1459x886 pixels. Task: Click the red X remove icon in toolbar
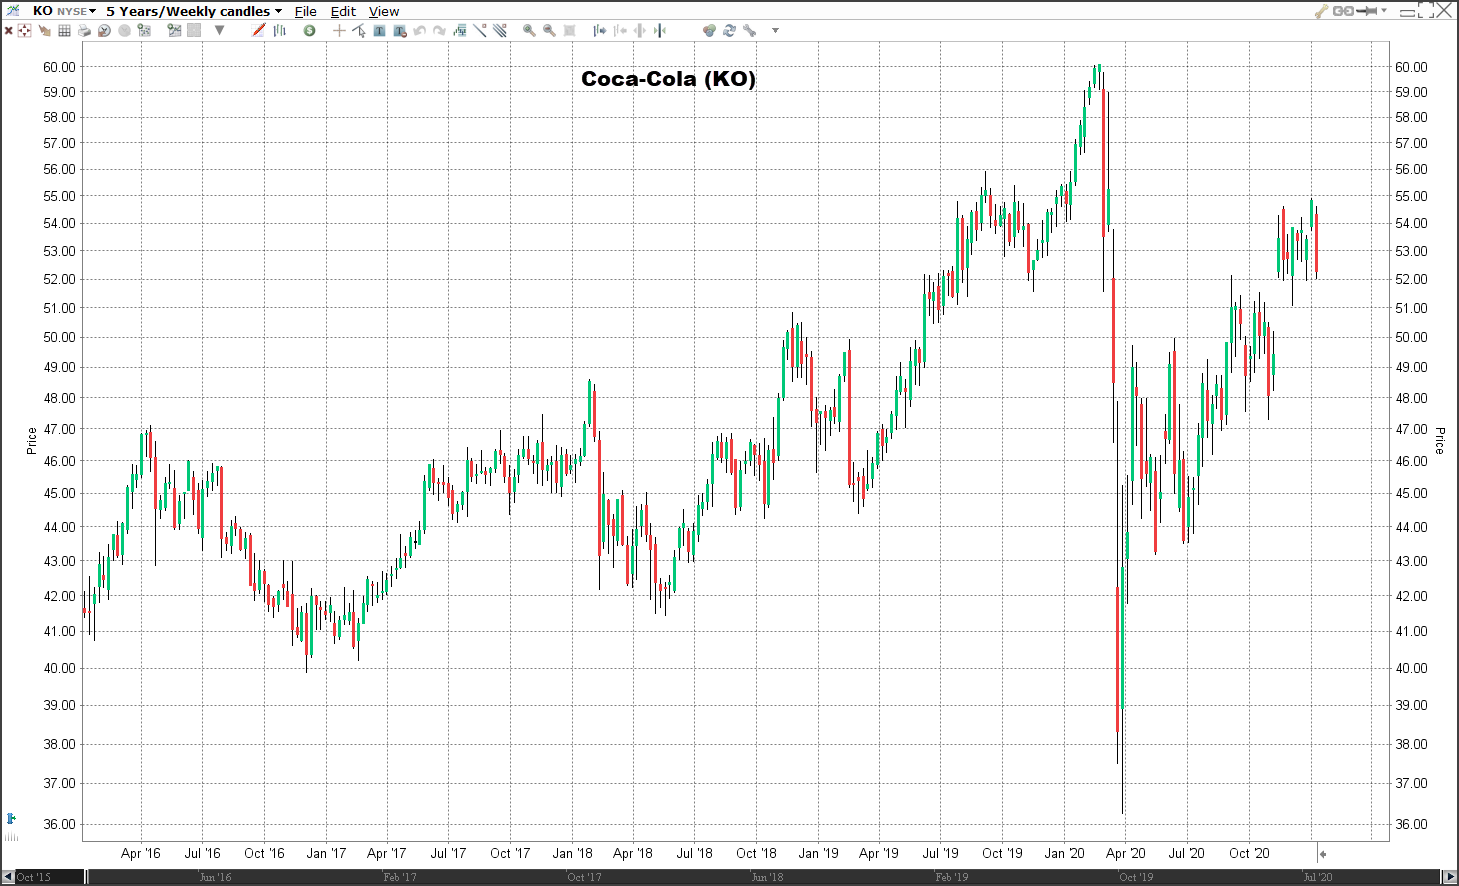[x=9, y=30]
